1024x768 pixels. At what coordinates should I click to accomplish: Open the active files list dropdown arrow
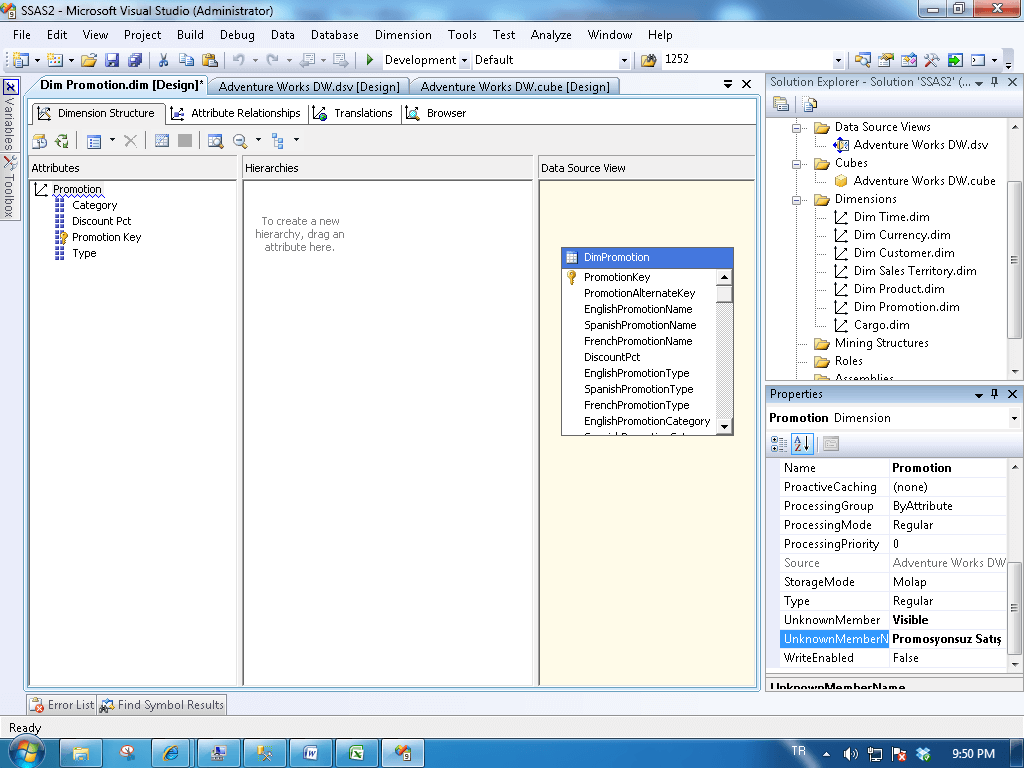pos(728,84)
